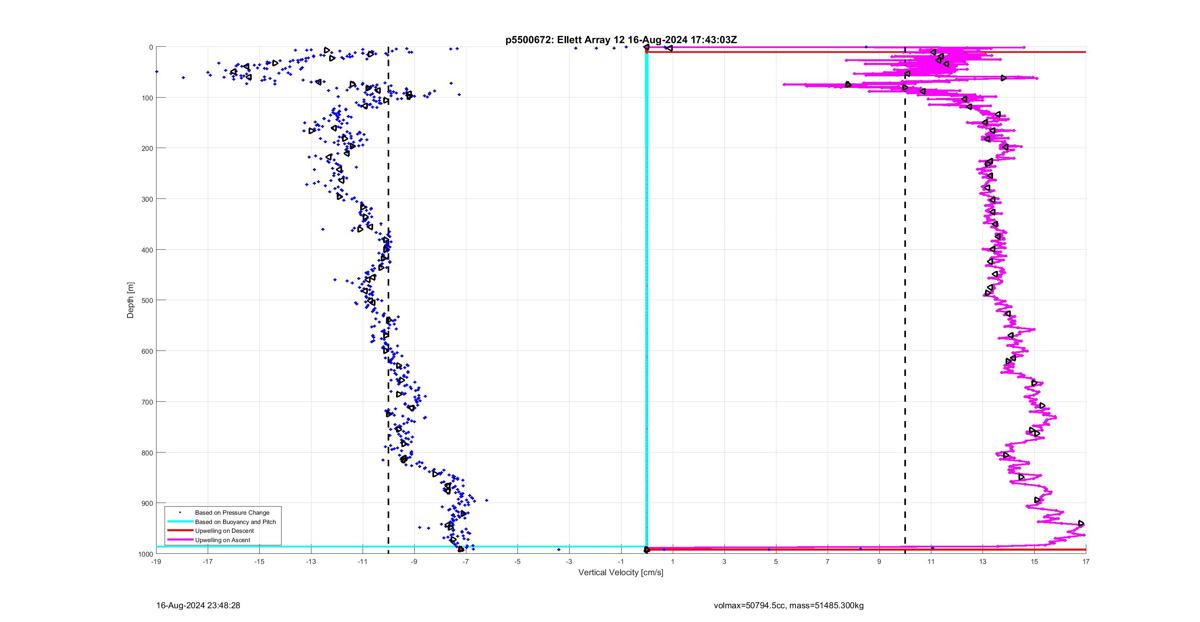This screenshot has width=1200, height=622.
Task: Click the x-axis tick label '-11'
Action: [x=363, y=562]
